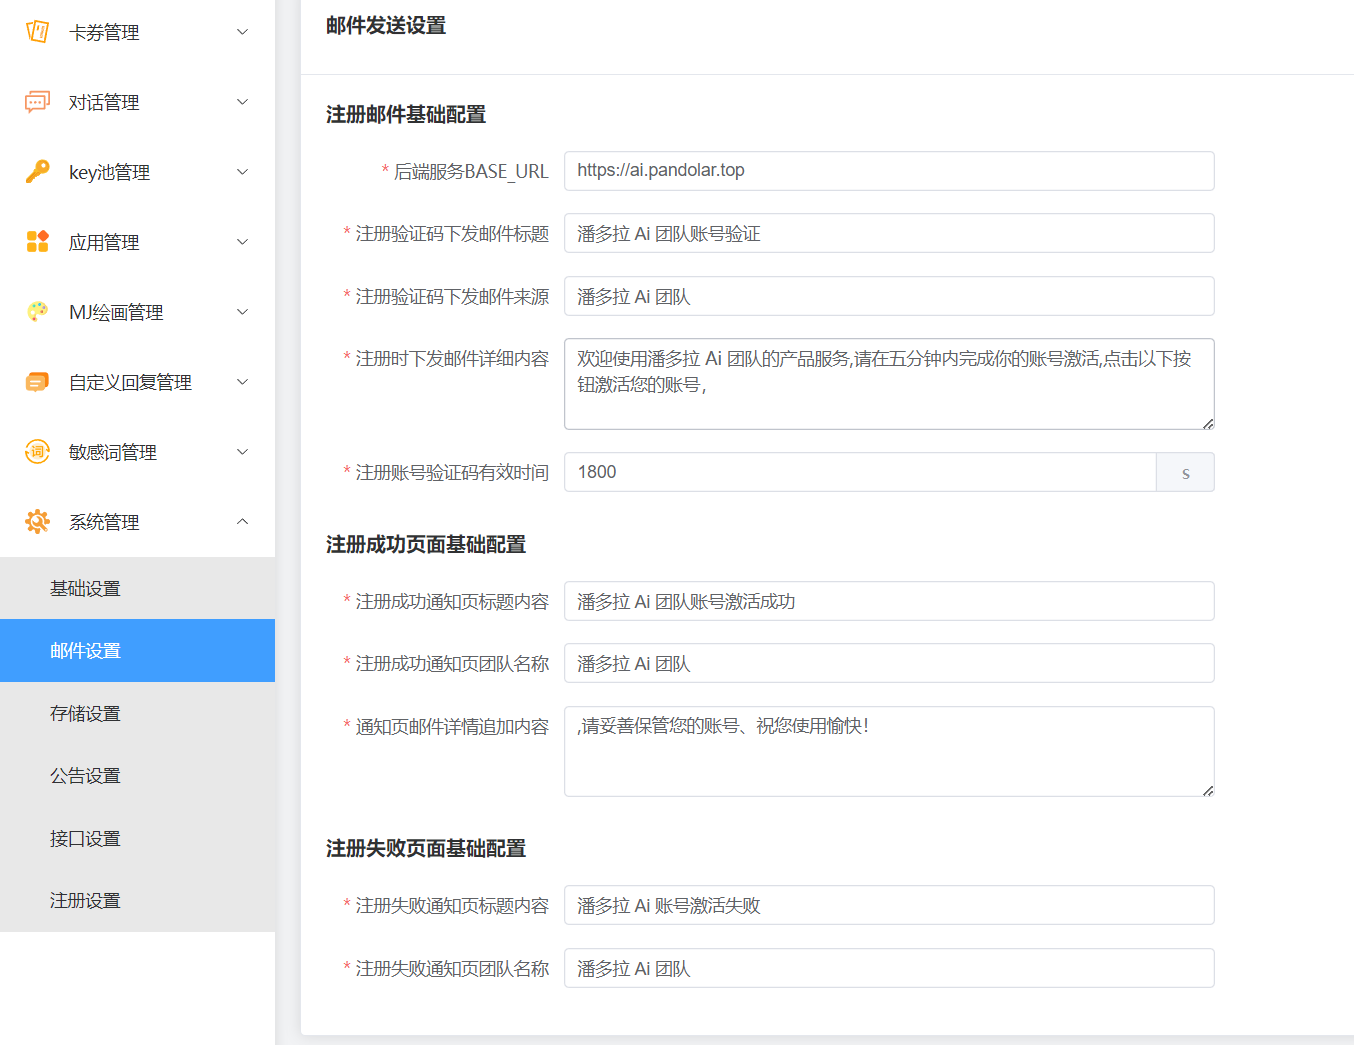This screenshot has height=1045, width=1354.
Task: Click the 对话管理 chat bubble icon
Action: pyautogui.click(x=37, y=102)
